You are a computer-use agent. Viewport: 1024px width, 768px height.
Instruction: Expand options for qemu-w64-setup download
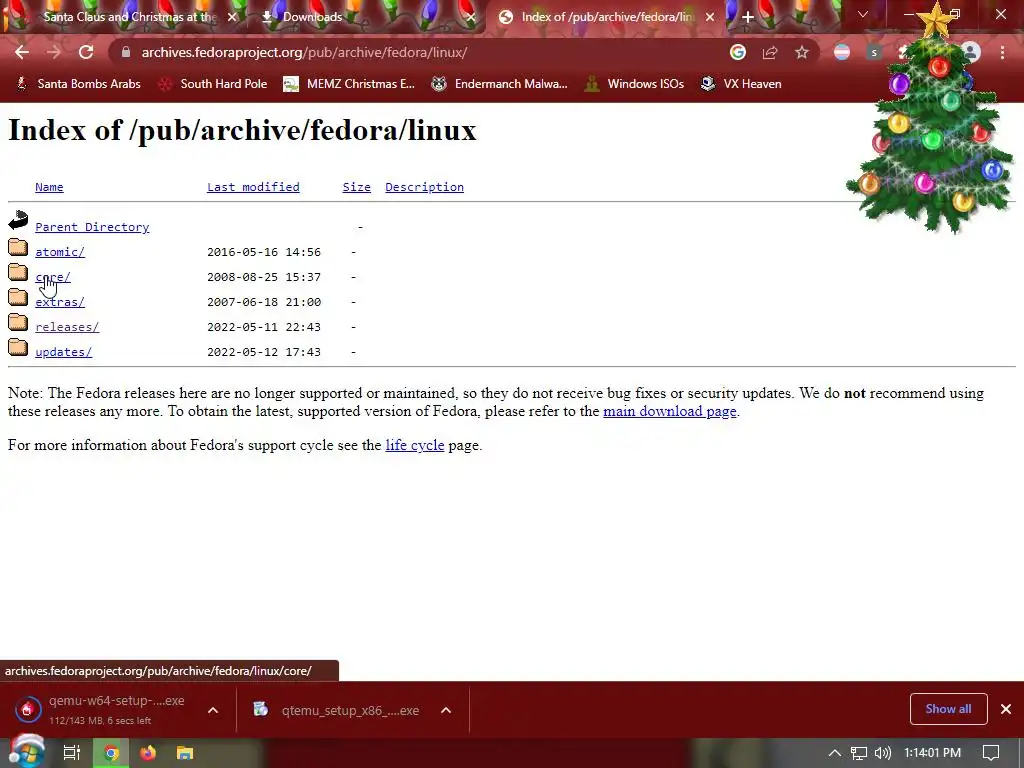point(213,710)
